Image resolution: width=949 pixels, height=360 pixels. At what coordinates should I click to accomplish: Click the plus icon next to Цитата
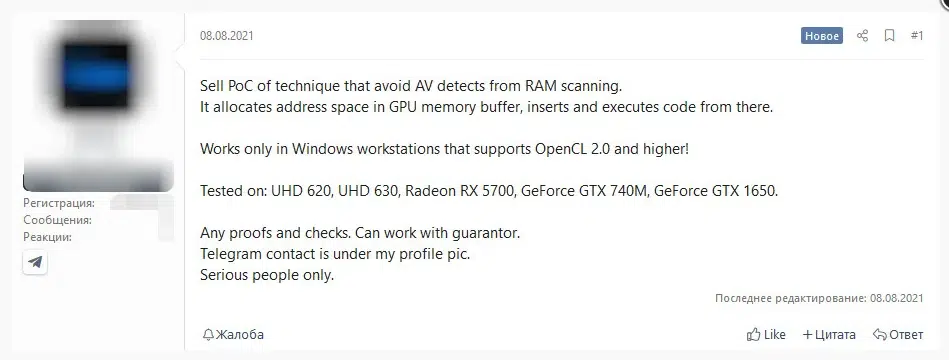(807, 335)
